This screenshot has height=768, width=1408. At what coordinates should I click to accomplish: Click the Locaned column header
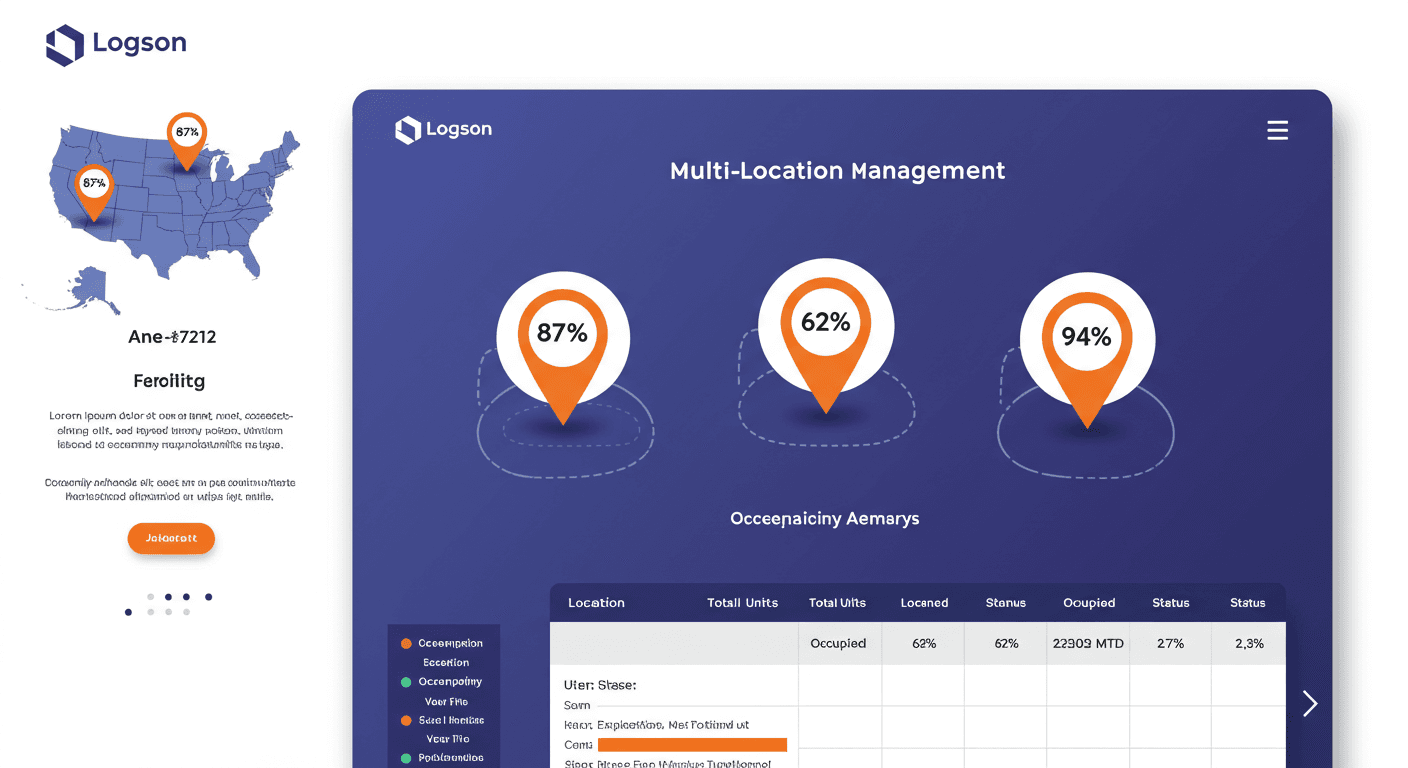pos(924,603)
